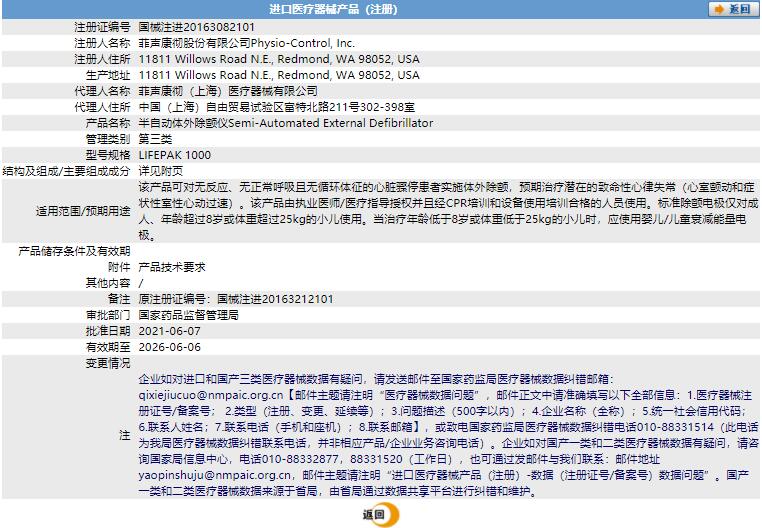
Task: Select the 生产地址 address value
Action: (279, 75)
